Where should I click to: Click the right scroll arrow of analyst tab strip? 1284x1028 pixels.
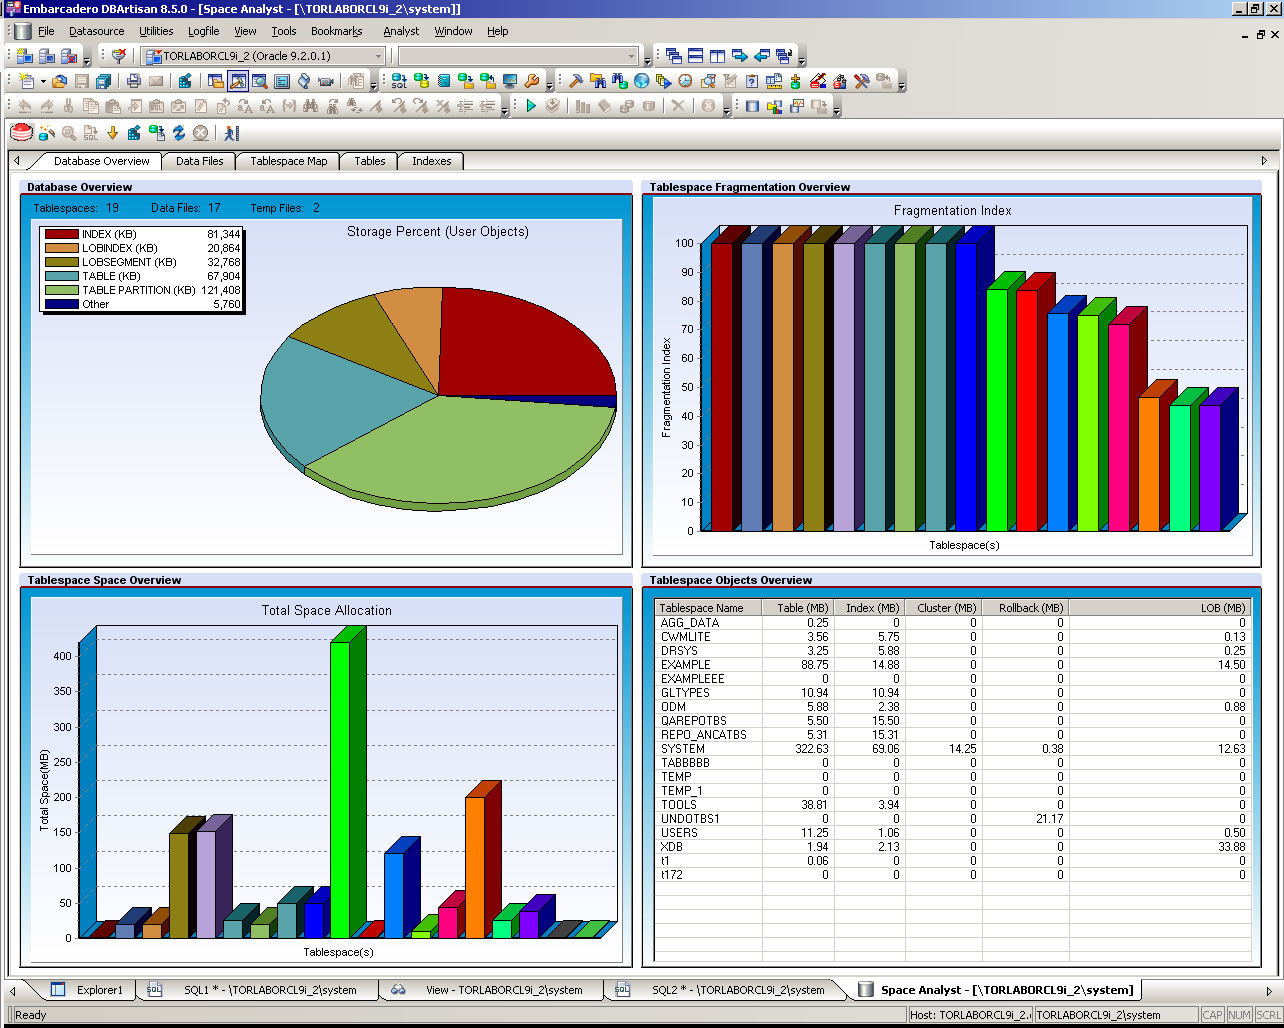point(1264,161)
